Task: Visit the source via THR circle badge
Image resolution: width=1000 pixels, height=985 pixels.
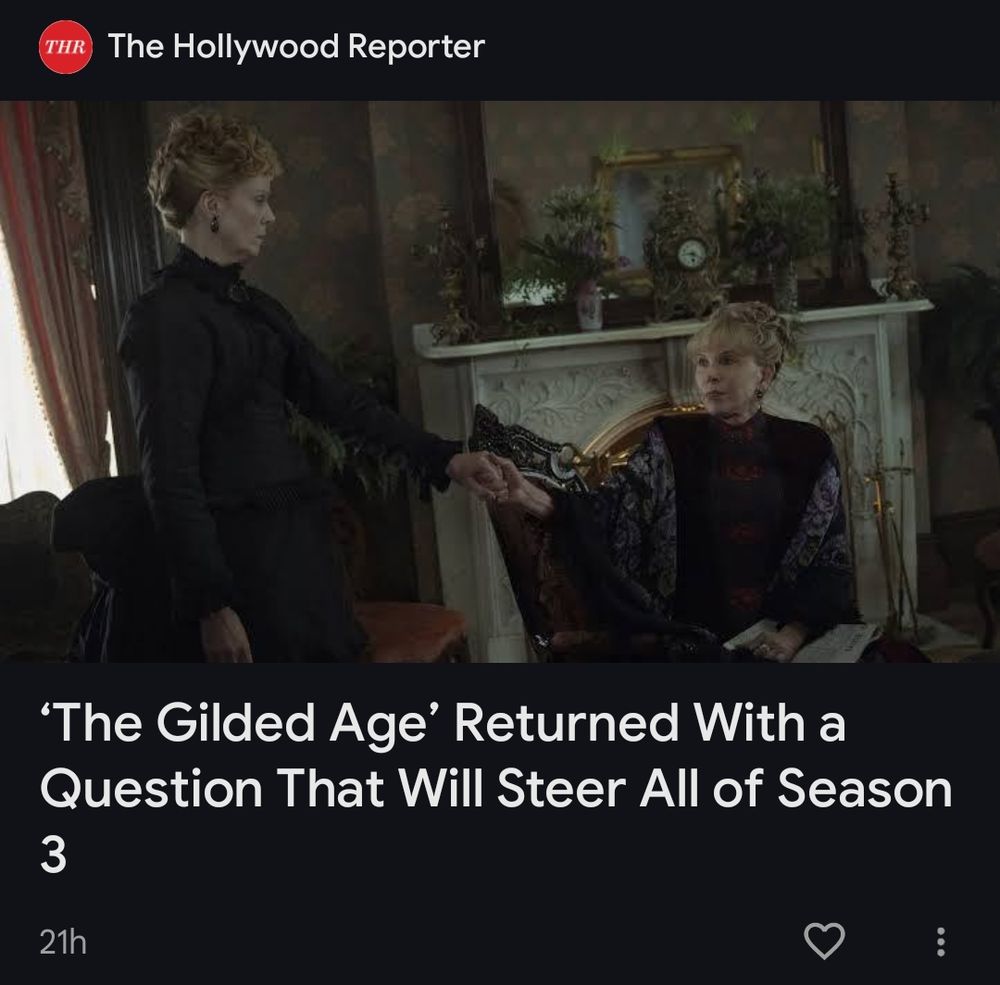Action: tap(66, 47)
